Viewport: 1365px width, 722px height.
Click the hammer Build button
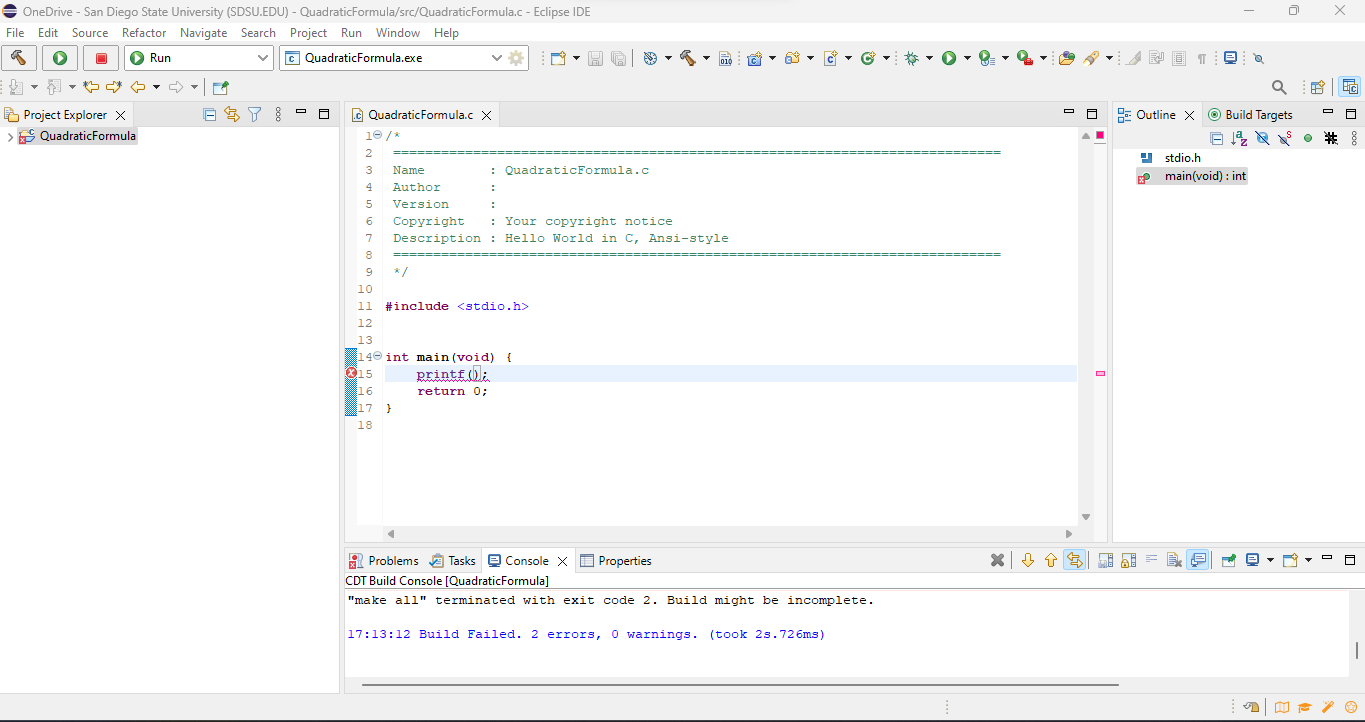(19, 58)
